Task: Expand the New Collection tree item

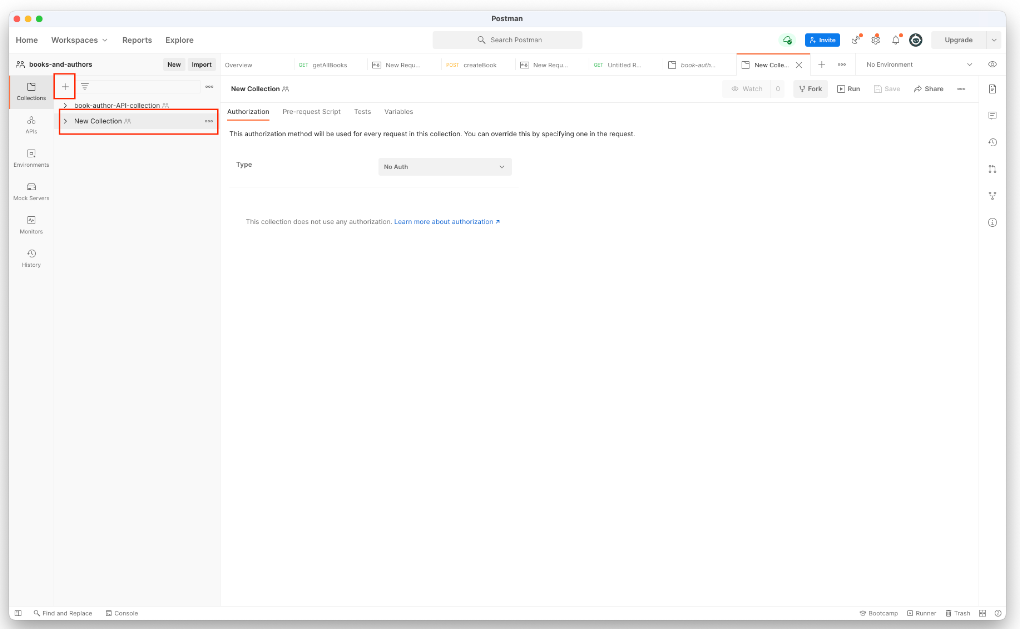Action: pyautogui.click(x=65, y=121)
